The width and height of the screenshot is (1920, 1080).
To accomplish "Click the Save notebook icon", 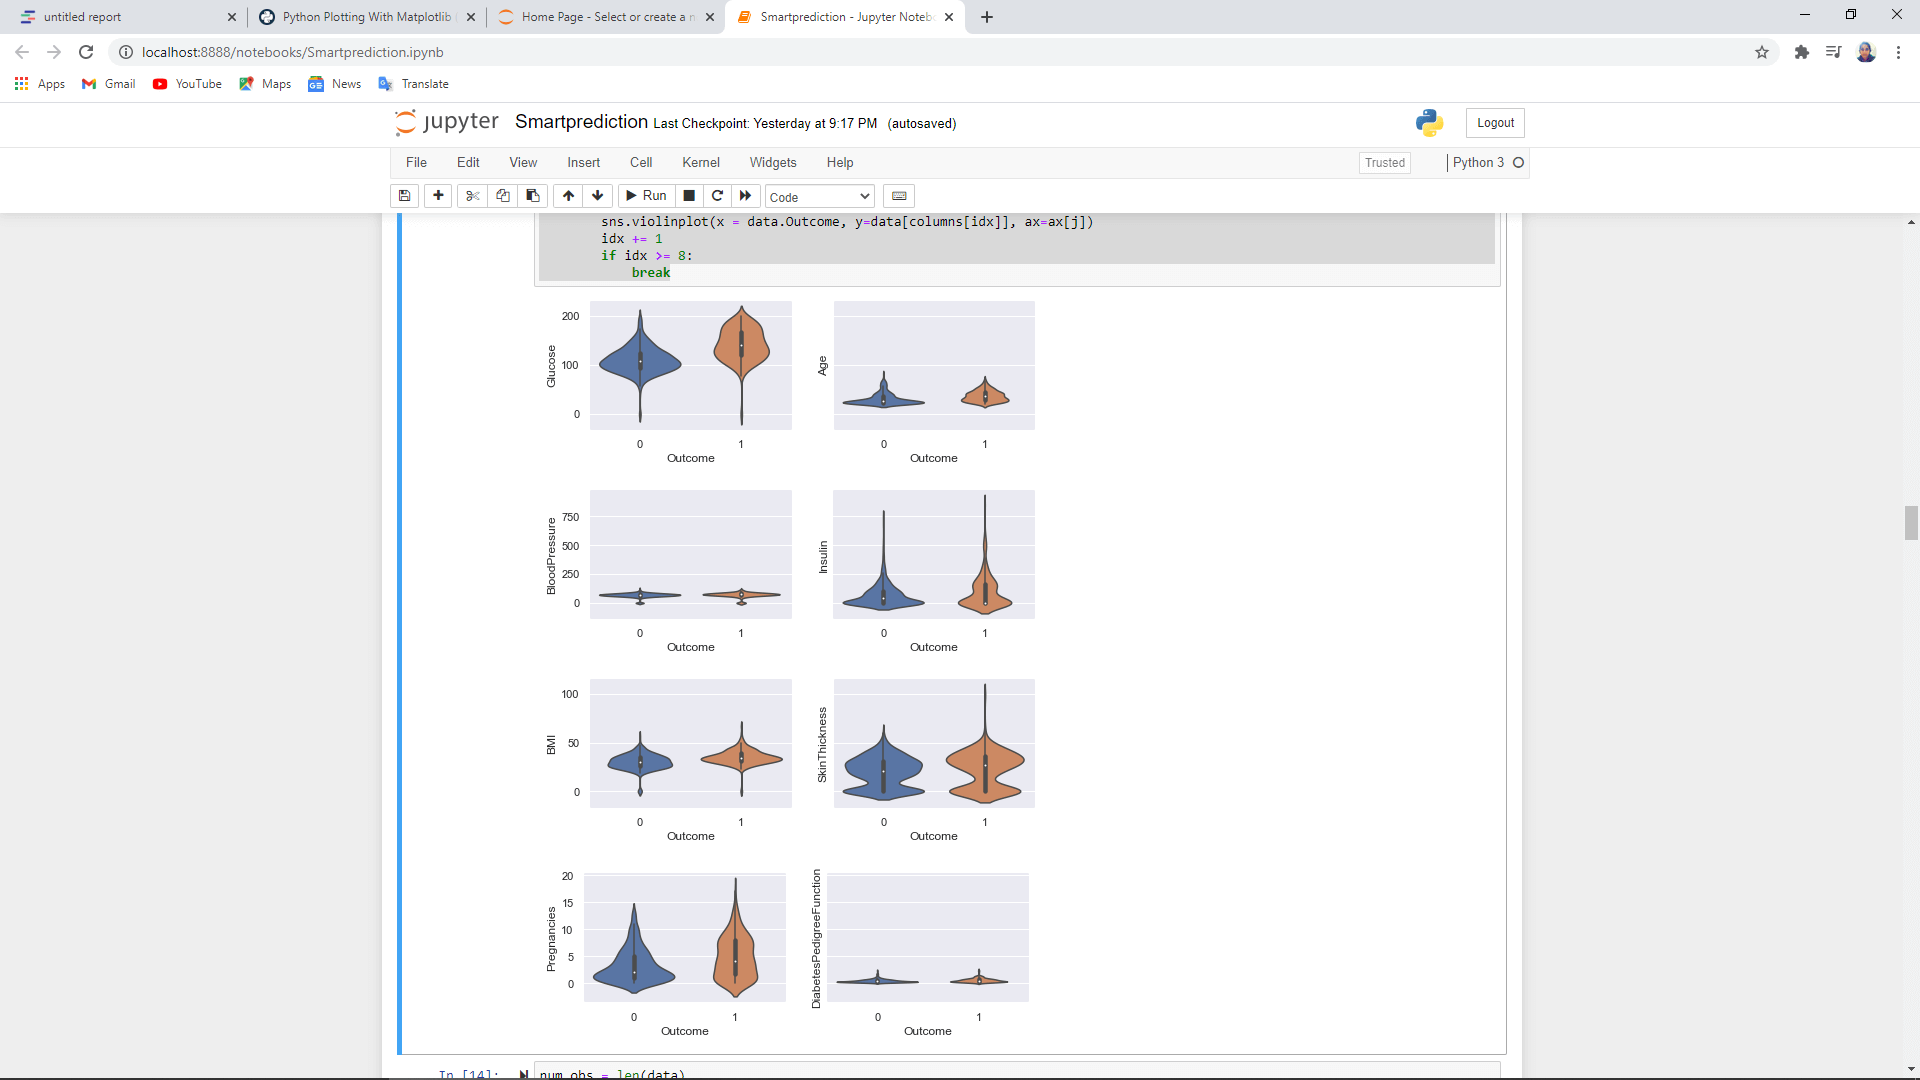I will coord(407,195).
